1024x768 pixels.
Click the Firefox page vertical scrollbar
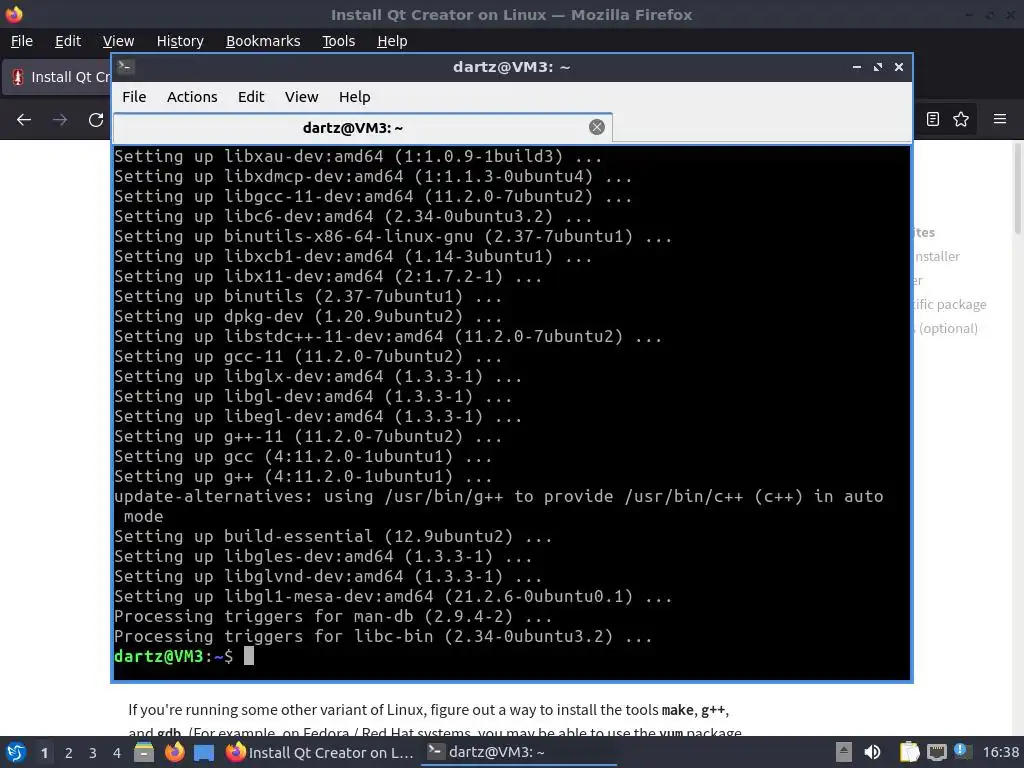coord(1017,189)
